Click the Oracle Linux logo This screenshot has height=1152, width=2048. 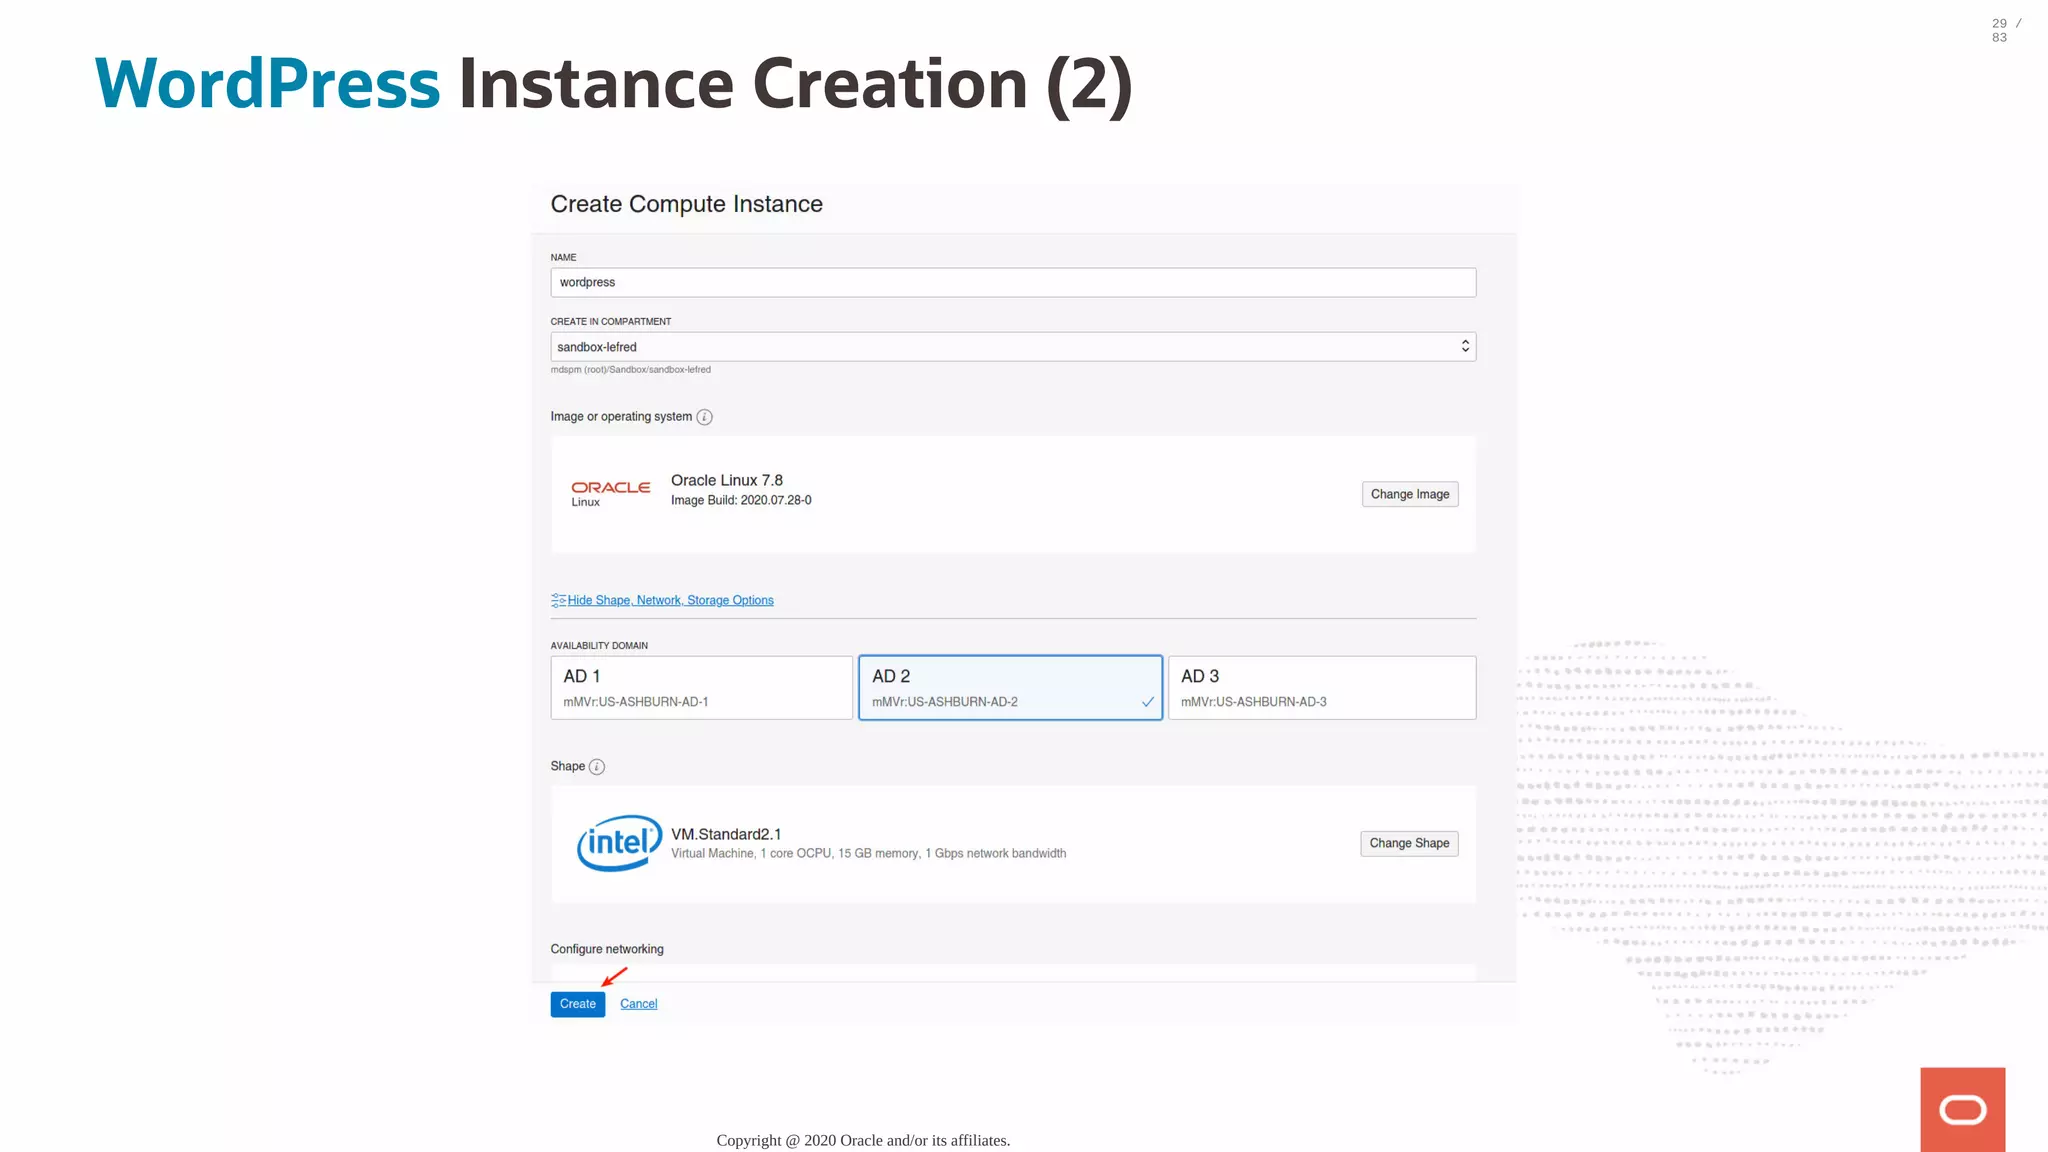pyautogui.click(x=610, y=493)
